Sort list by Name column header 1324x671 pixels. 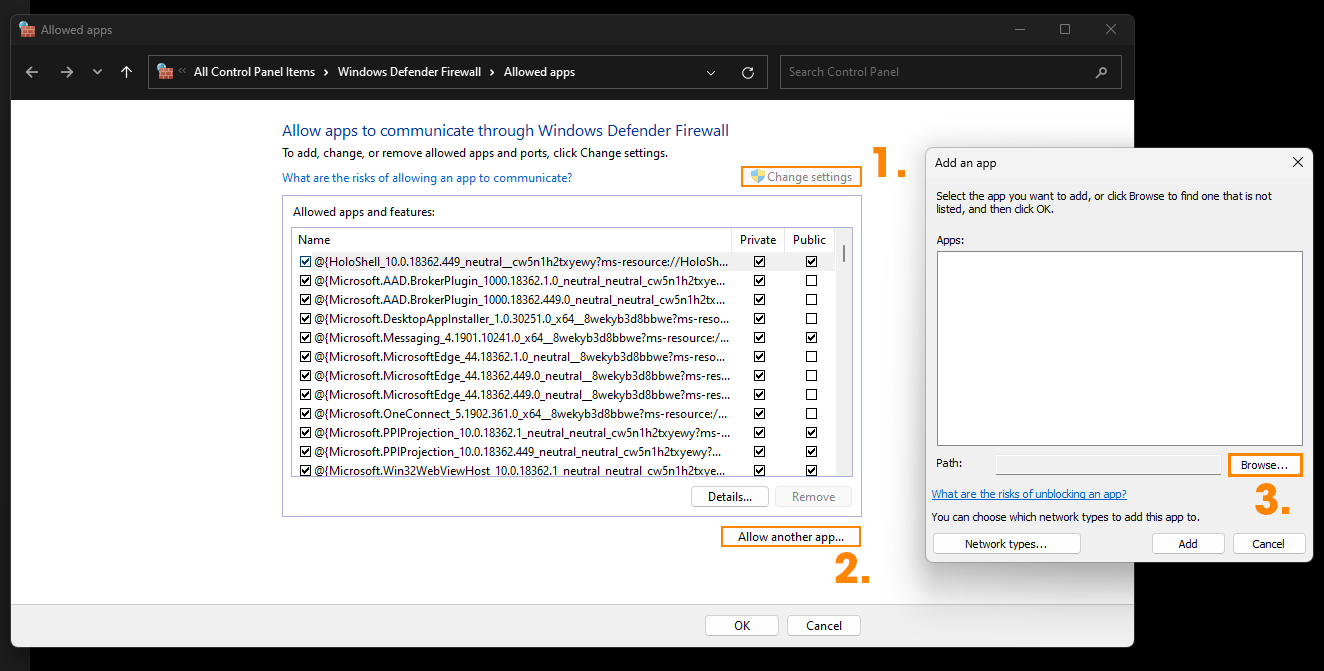click(511, 240)
